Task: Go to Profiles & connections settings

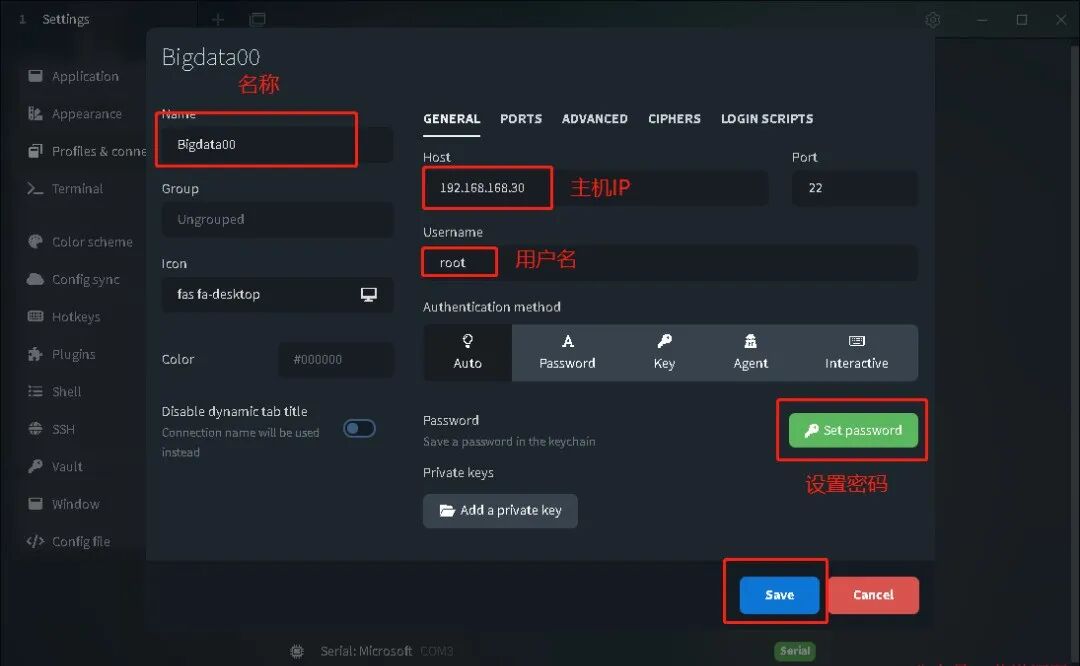Action: (86, 151)
